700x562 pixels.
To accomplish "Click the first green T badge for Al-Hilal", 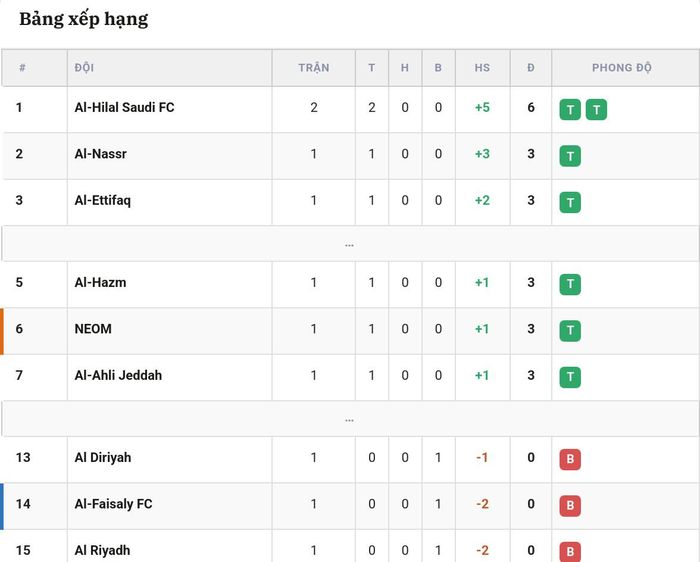I will point(570,110).
